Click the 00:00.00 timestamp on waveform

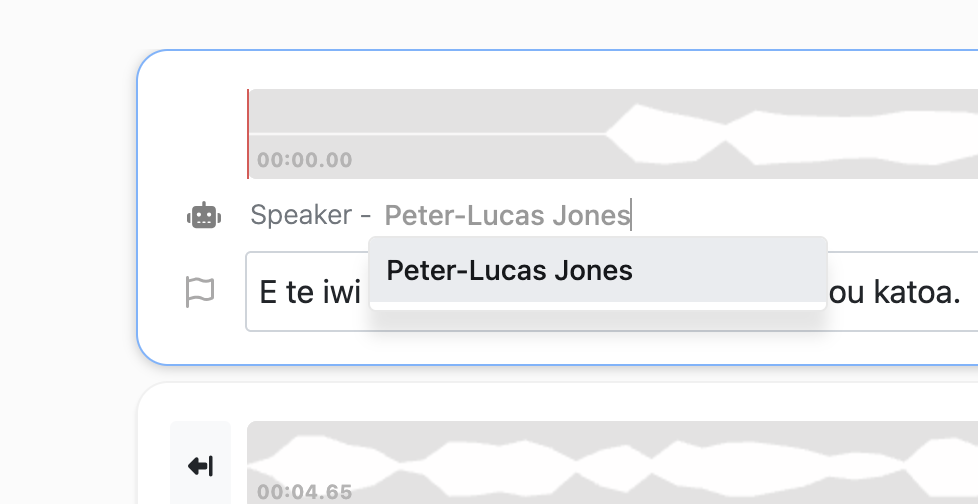click(x=304, y=160)
